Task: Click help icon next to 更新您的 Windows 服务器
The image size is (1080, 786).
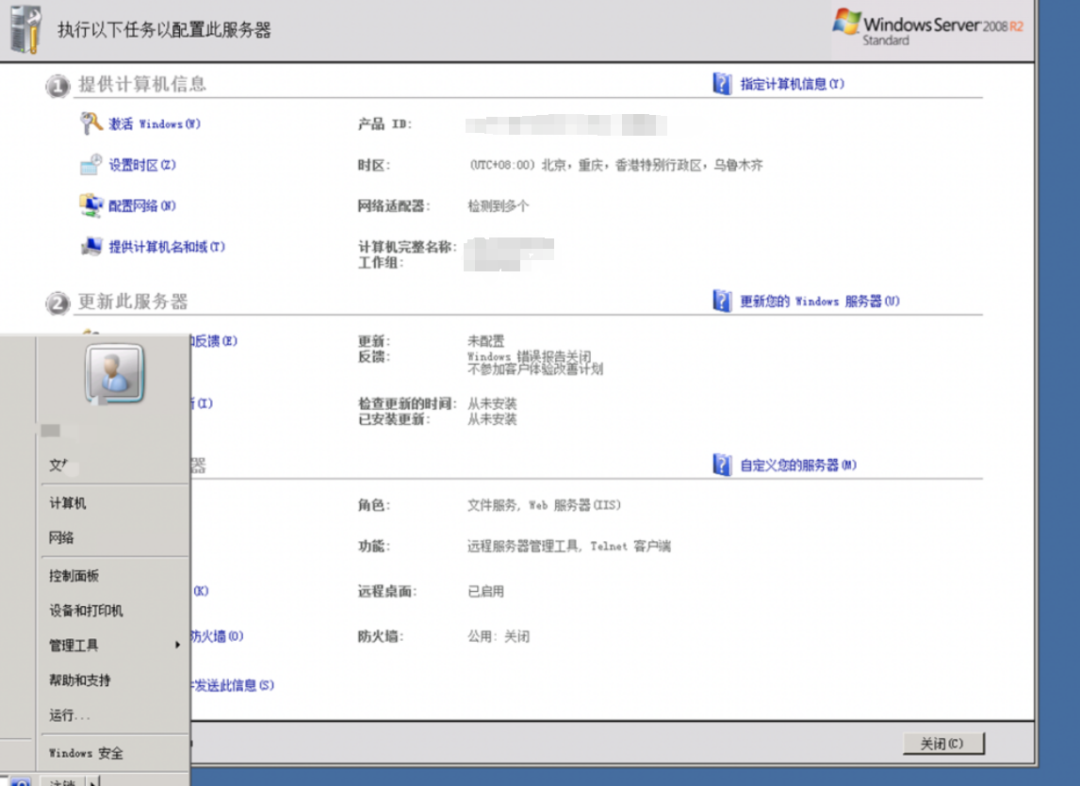Action: tap(722, 301)
